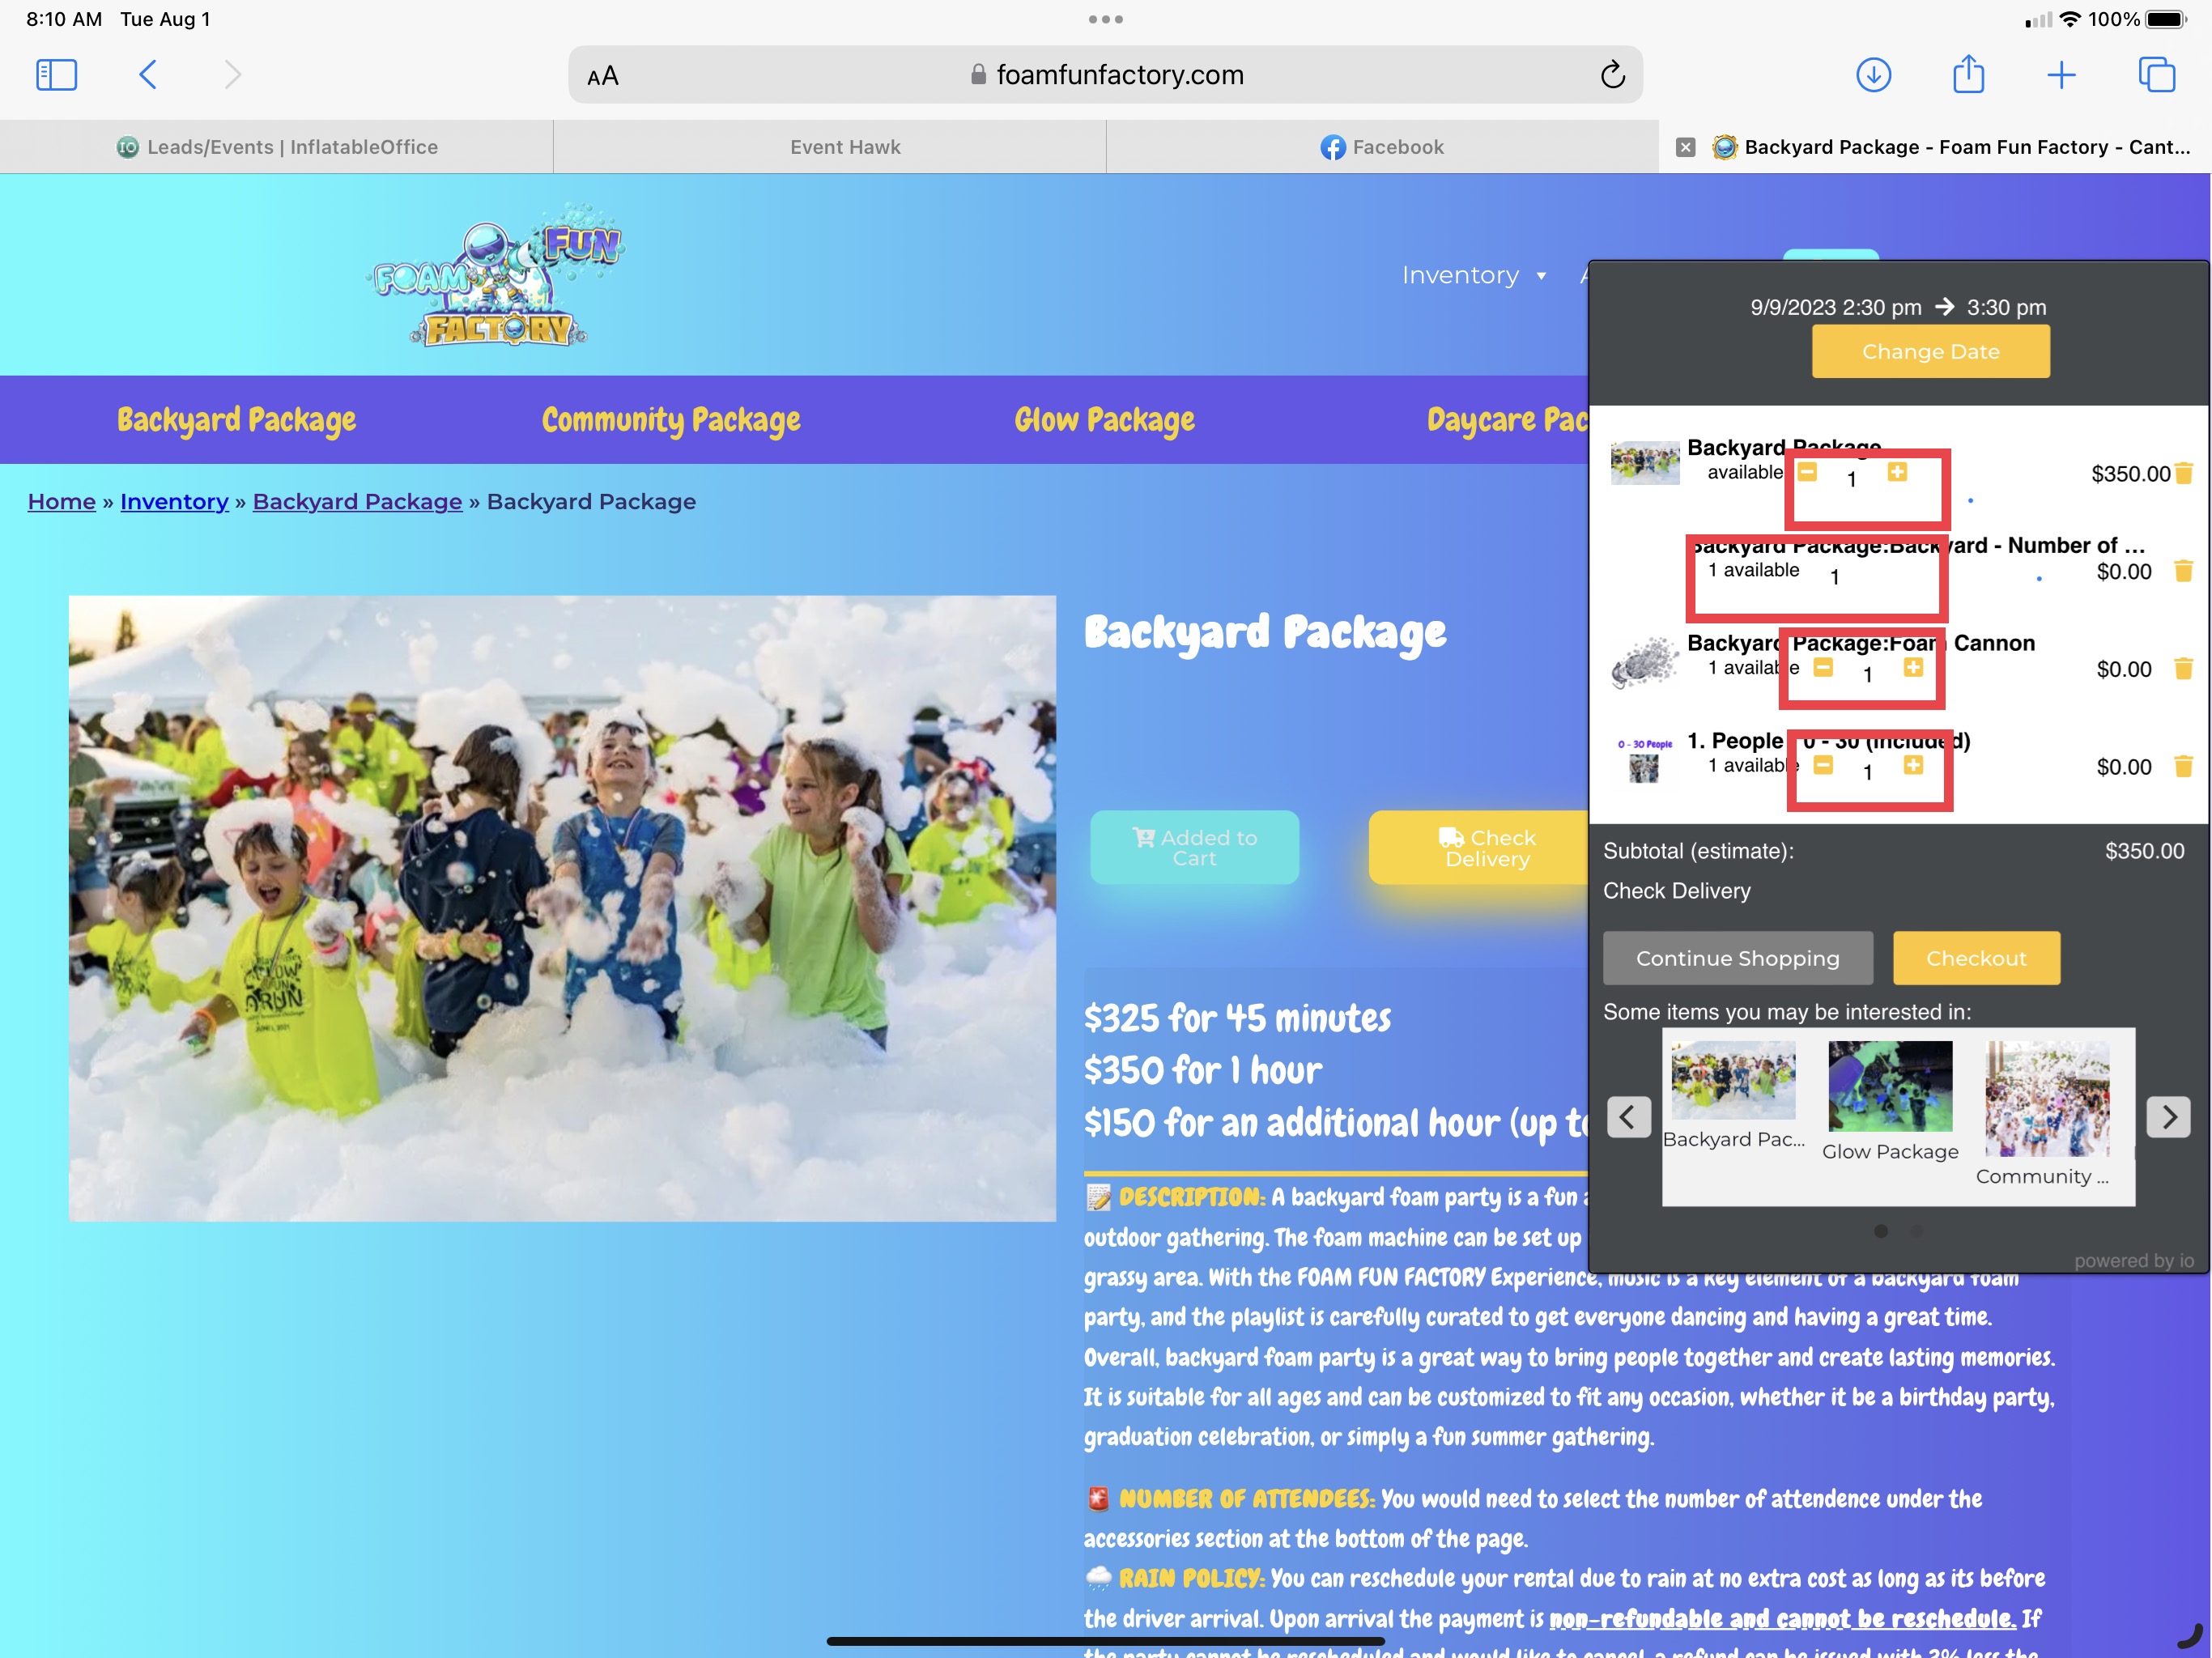Viewport: 2212px width, 1658px height.
Task: Reload the foamfunfactory.com page
Action: (1612, 75)
